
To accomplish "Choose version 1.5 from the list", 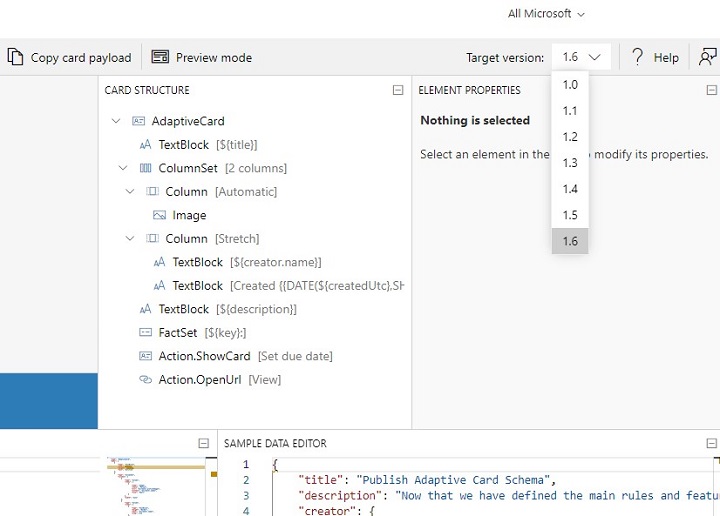I will tap(570, 215).
